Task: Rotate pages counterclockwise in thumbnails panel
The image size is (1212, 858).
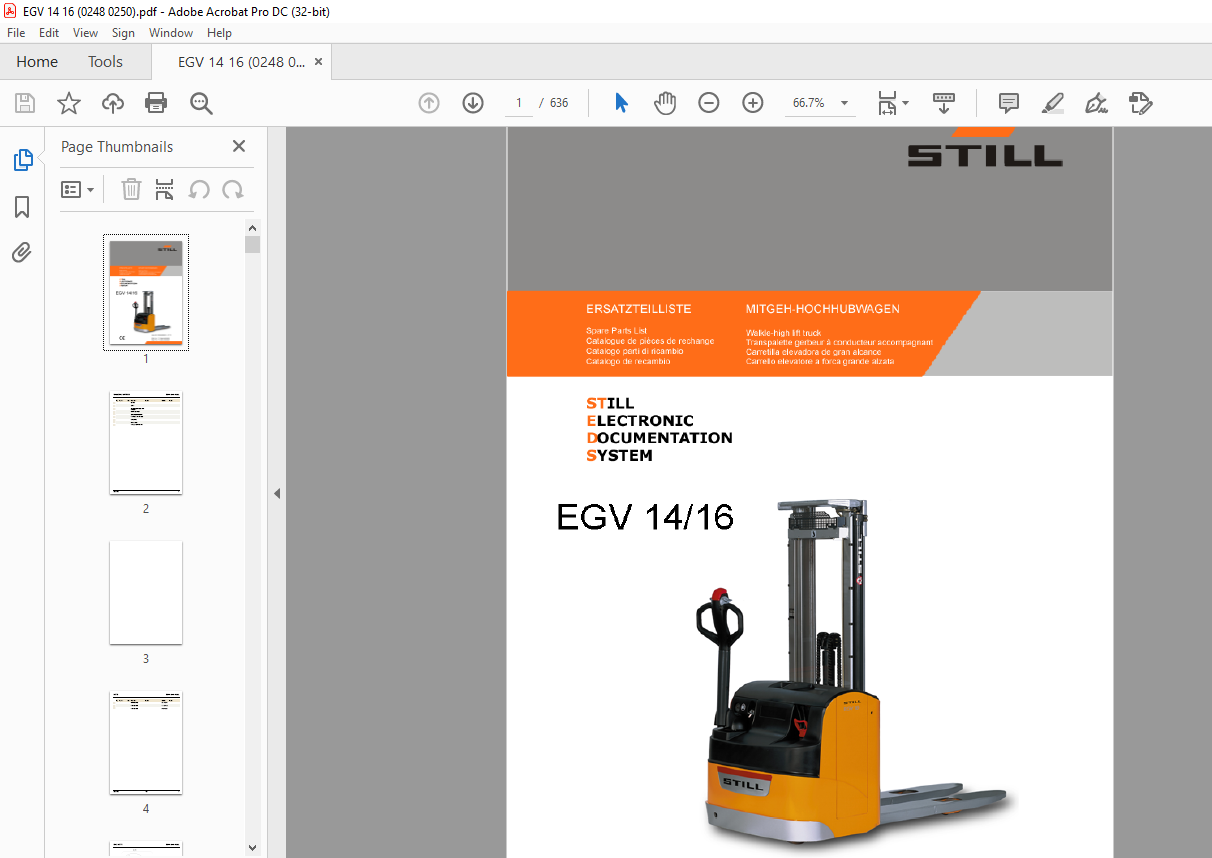Action: pyautogui.click(x=199, y=189)
